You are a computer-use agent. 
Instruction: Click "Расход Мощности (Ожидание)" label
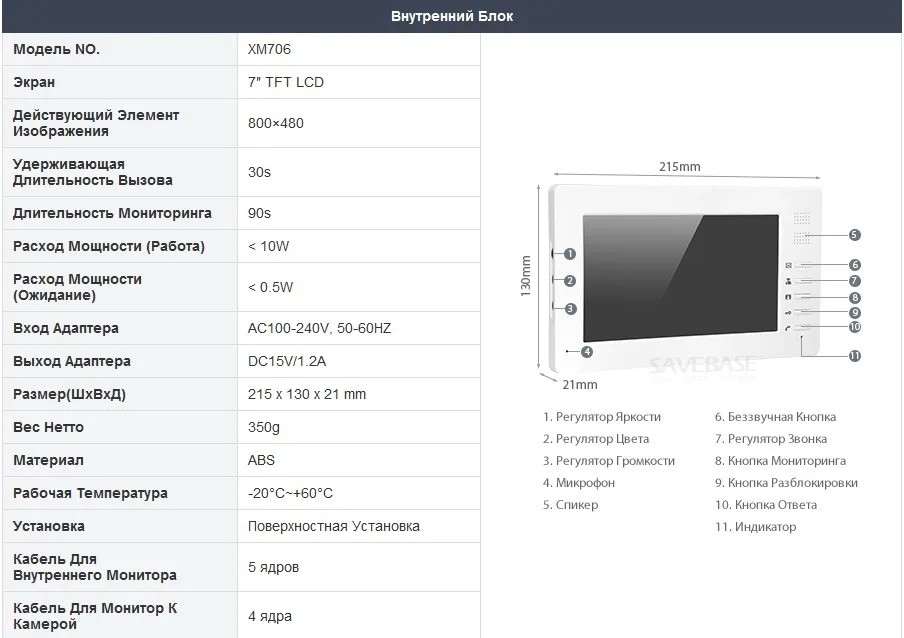77,287
